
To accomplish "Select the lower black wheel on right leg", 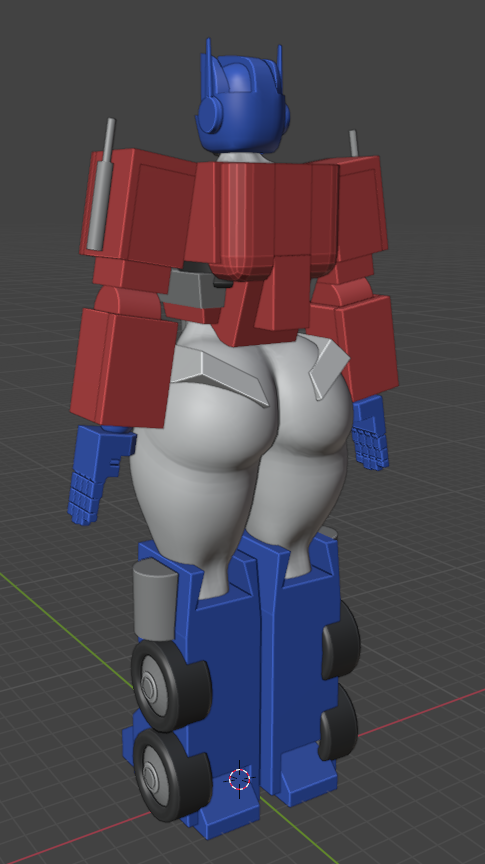I will pos(338,722).
